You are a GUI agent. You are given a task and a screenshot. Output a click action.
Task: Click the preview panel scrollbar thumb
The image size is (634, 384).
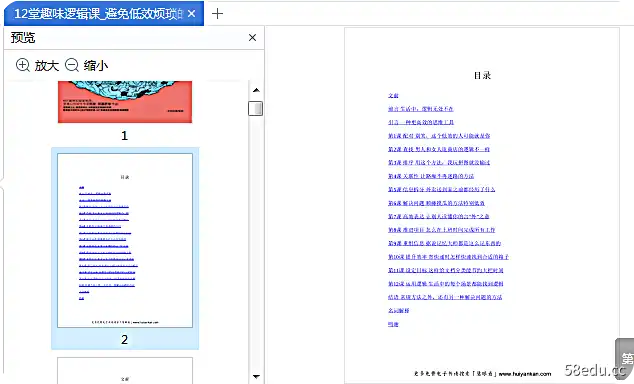[256, 108]
